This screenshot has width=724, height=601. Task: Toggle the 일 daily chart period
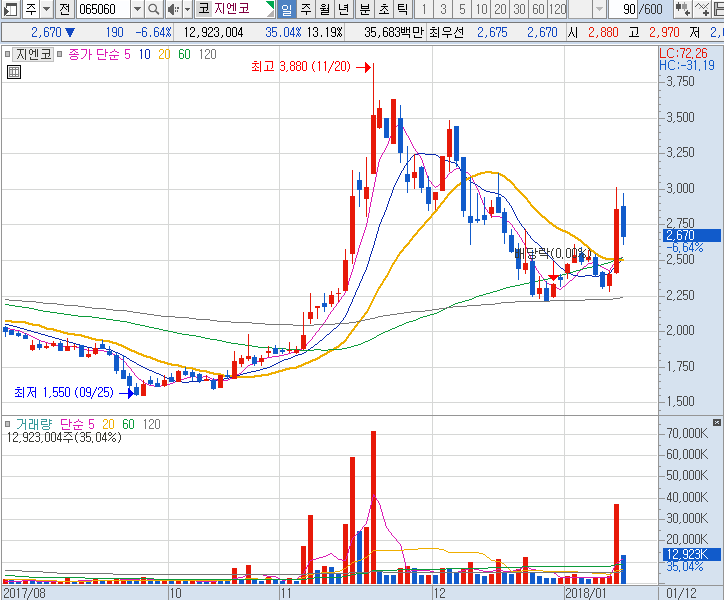286,9
